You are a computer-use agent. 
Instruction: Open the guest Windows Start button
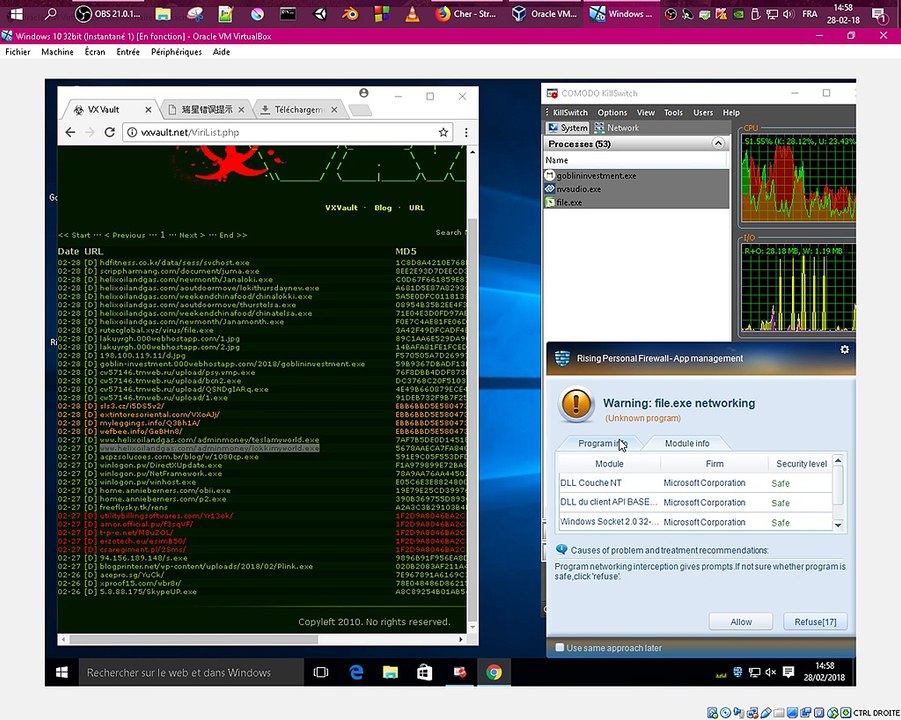pyautogui.click(x=62, y=672)
